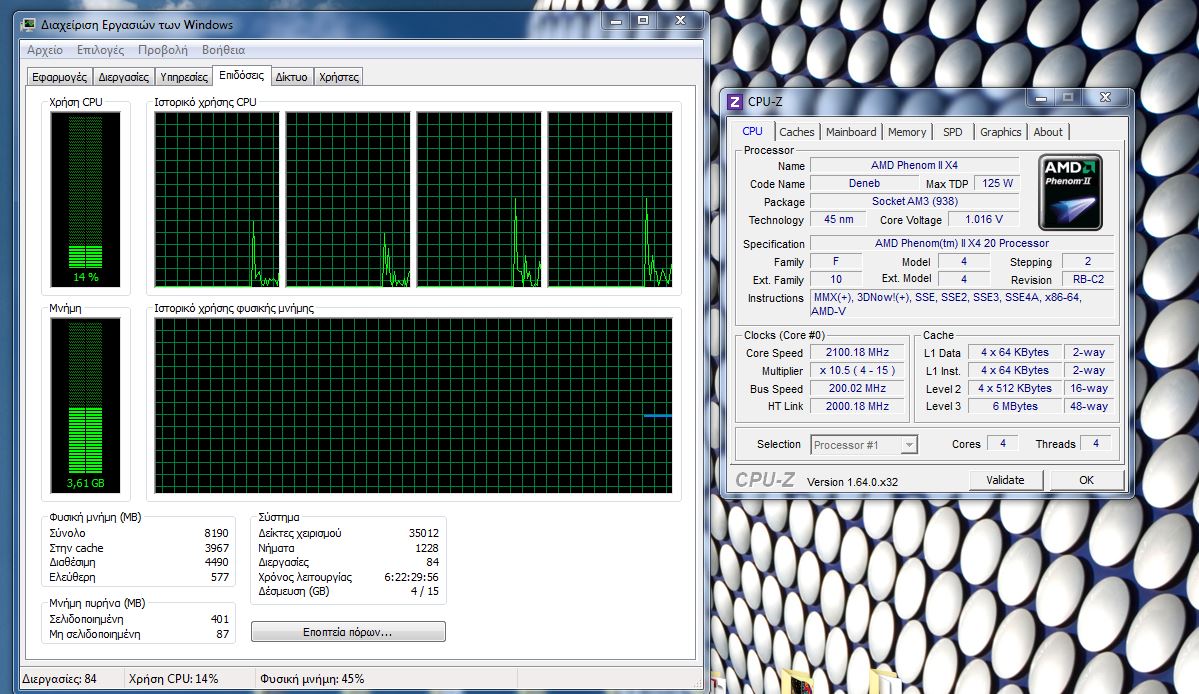
Task: Click the 'Version 1.64.0.x32' text
Action: (852, 482)
